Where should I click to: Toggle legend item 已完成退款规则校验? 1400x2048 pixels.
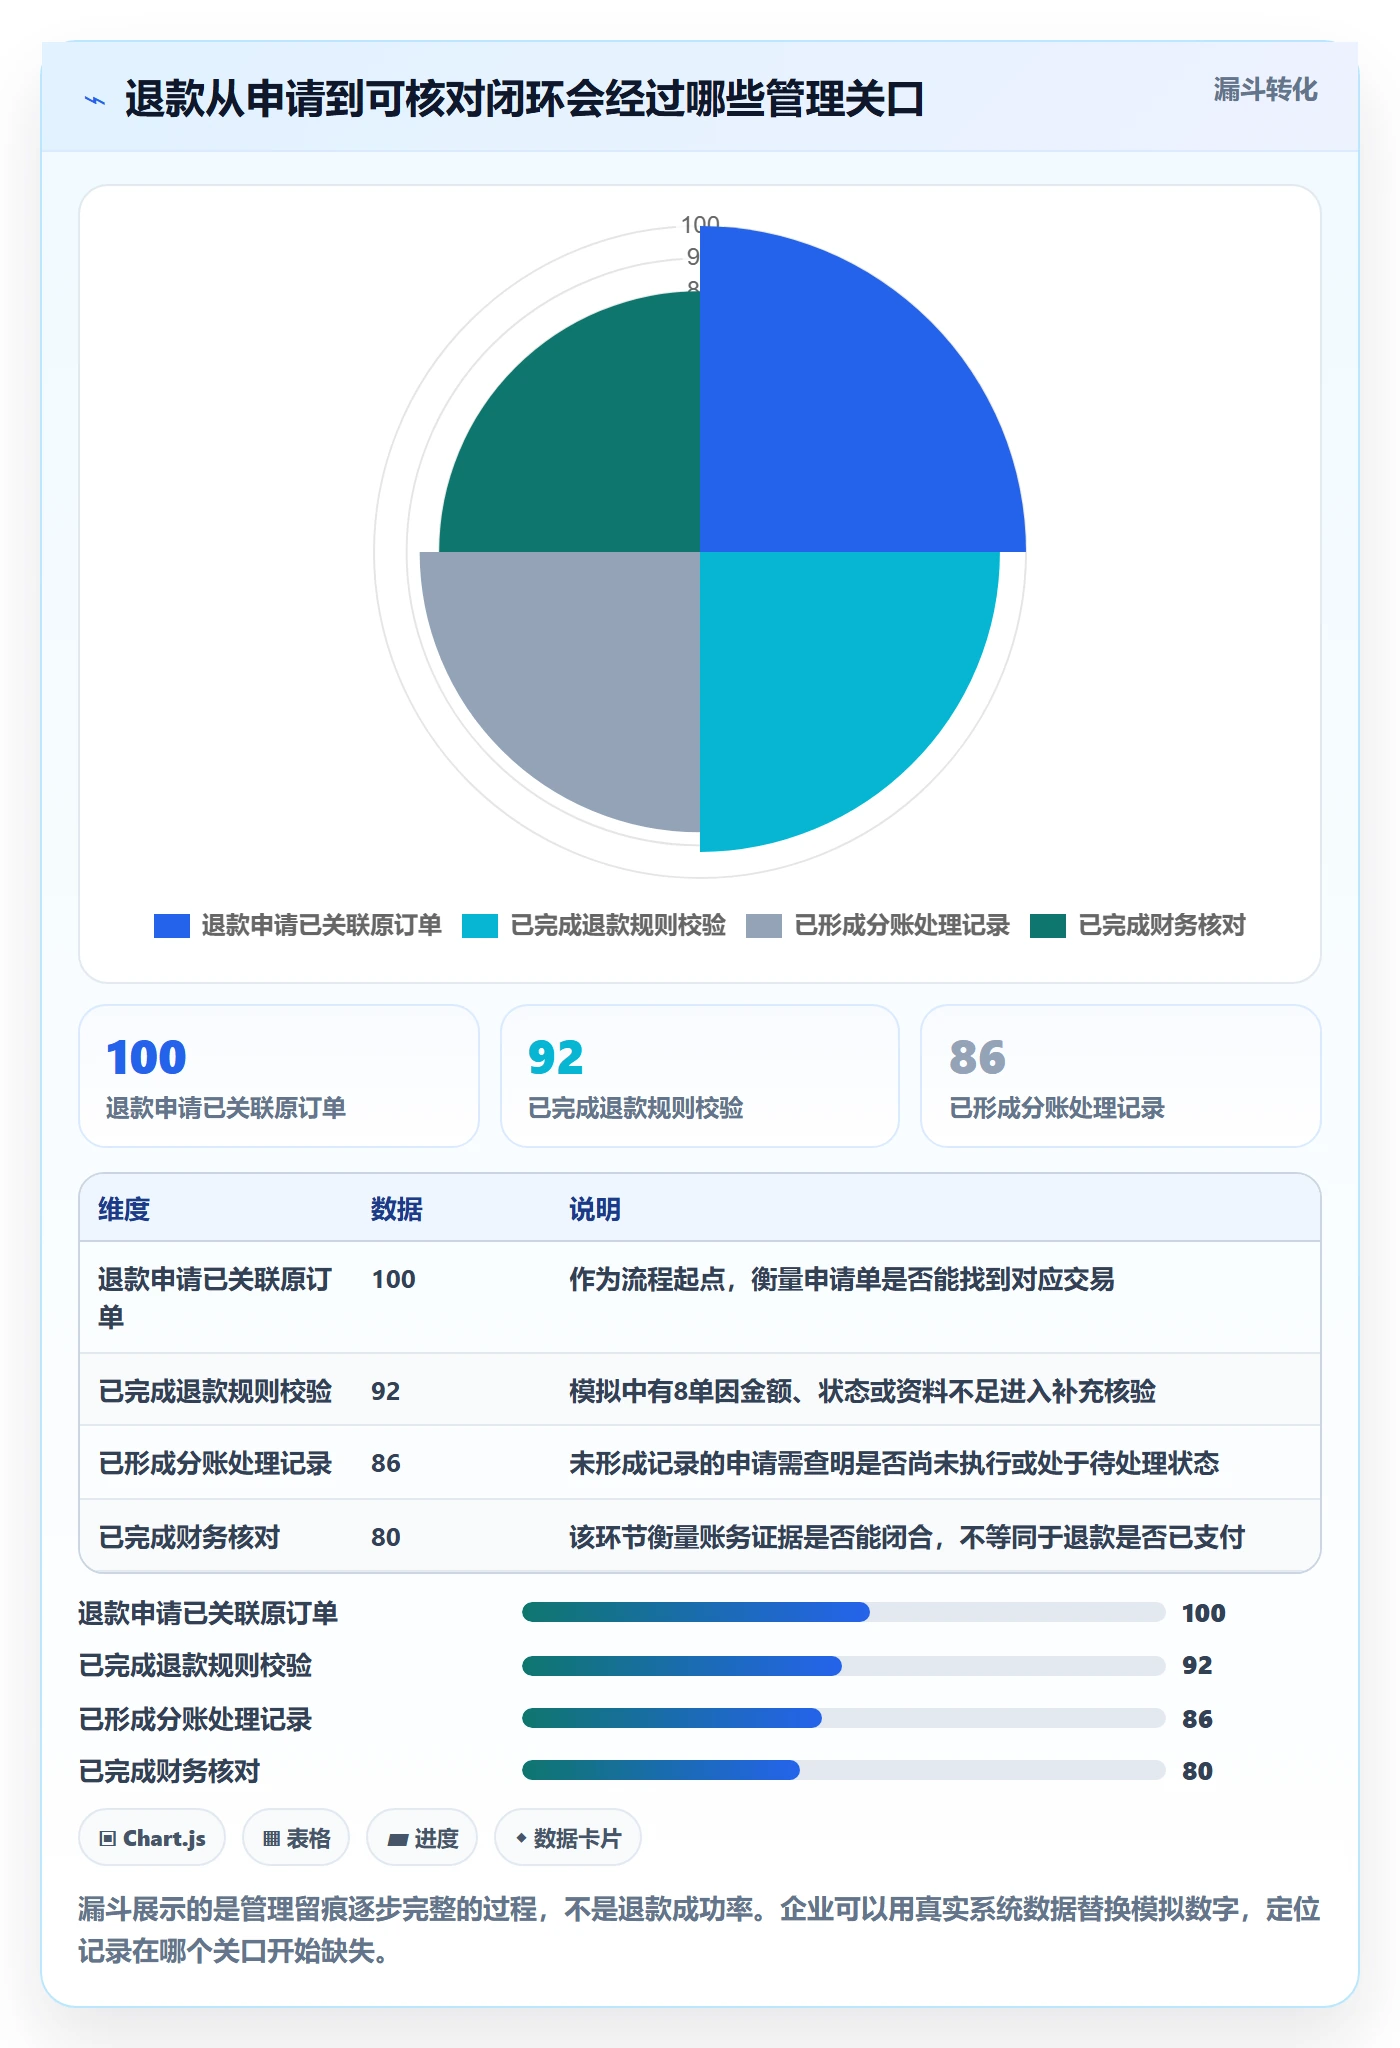click(594, 925)
